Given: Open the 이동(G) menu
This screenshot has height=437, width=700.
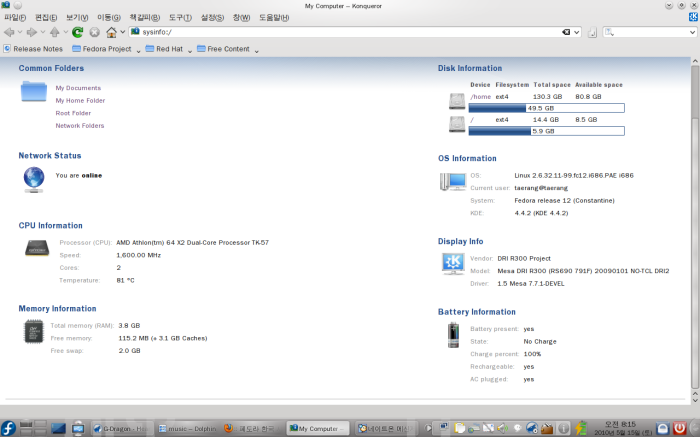Looking at the screenshot, I should (109, 17).
